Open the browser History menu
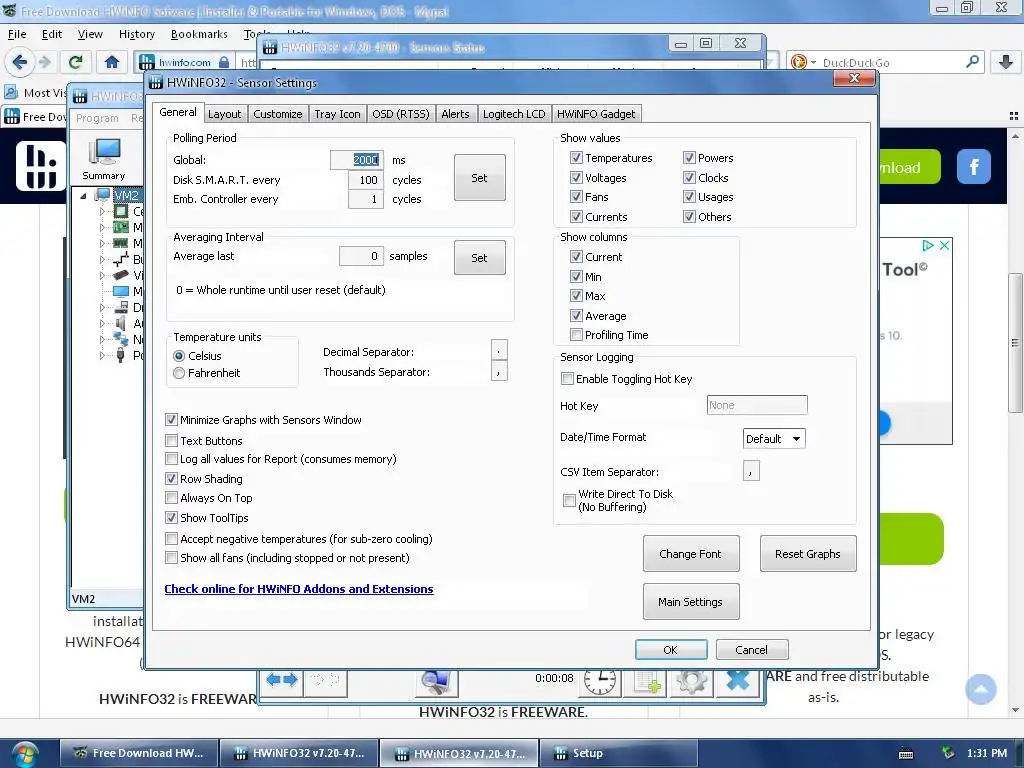The height and width of the screenshot is (768, 1024). (x=136, y=34)
